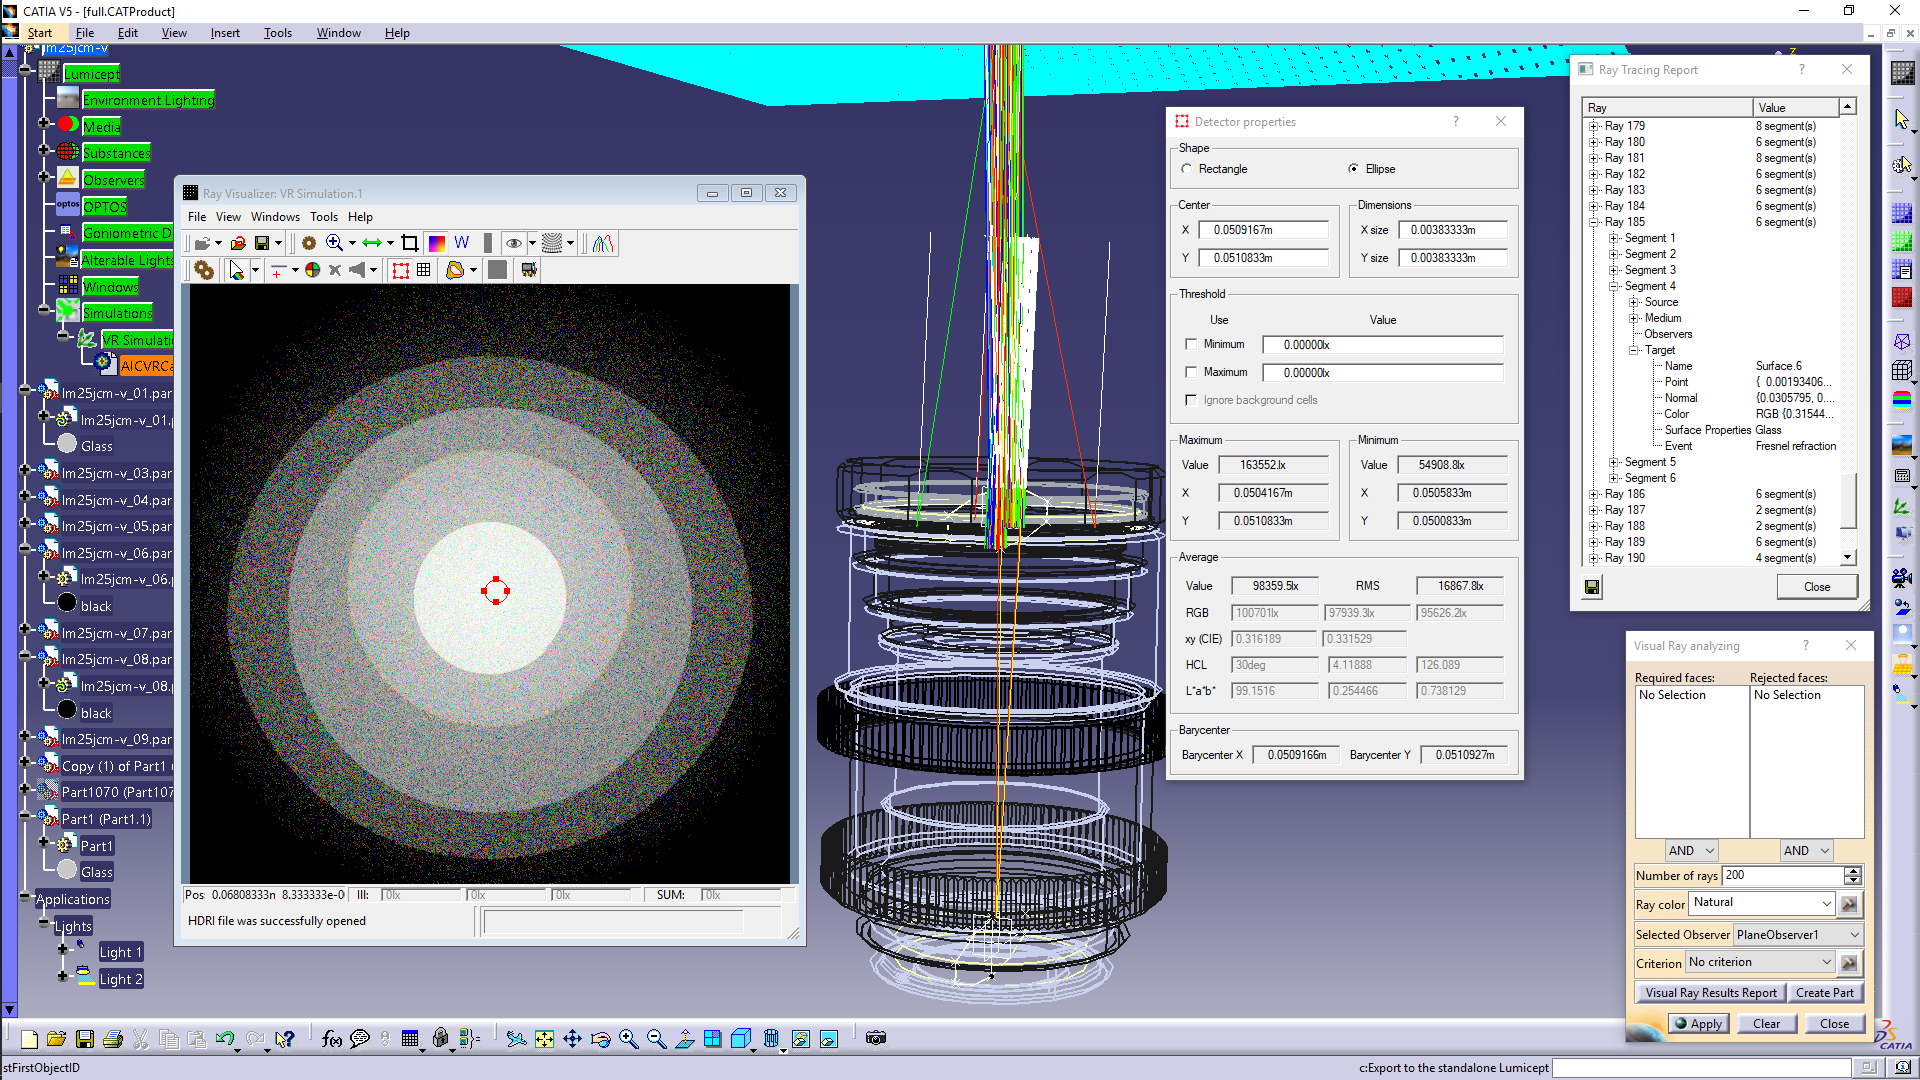Click the Pan four-arrow icon
This screenshot has height=1080, width=1920.
572,1039
